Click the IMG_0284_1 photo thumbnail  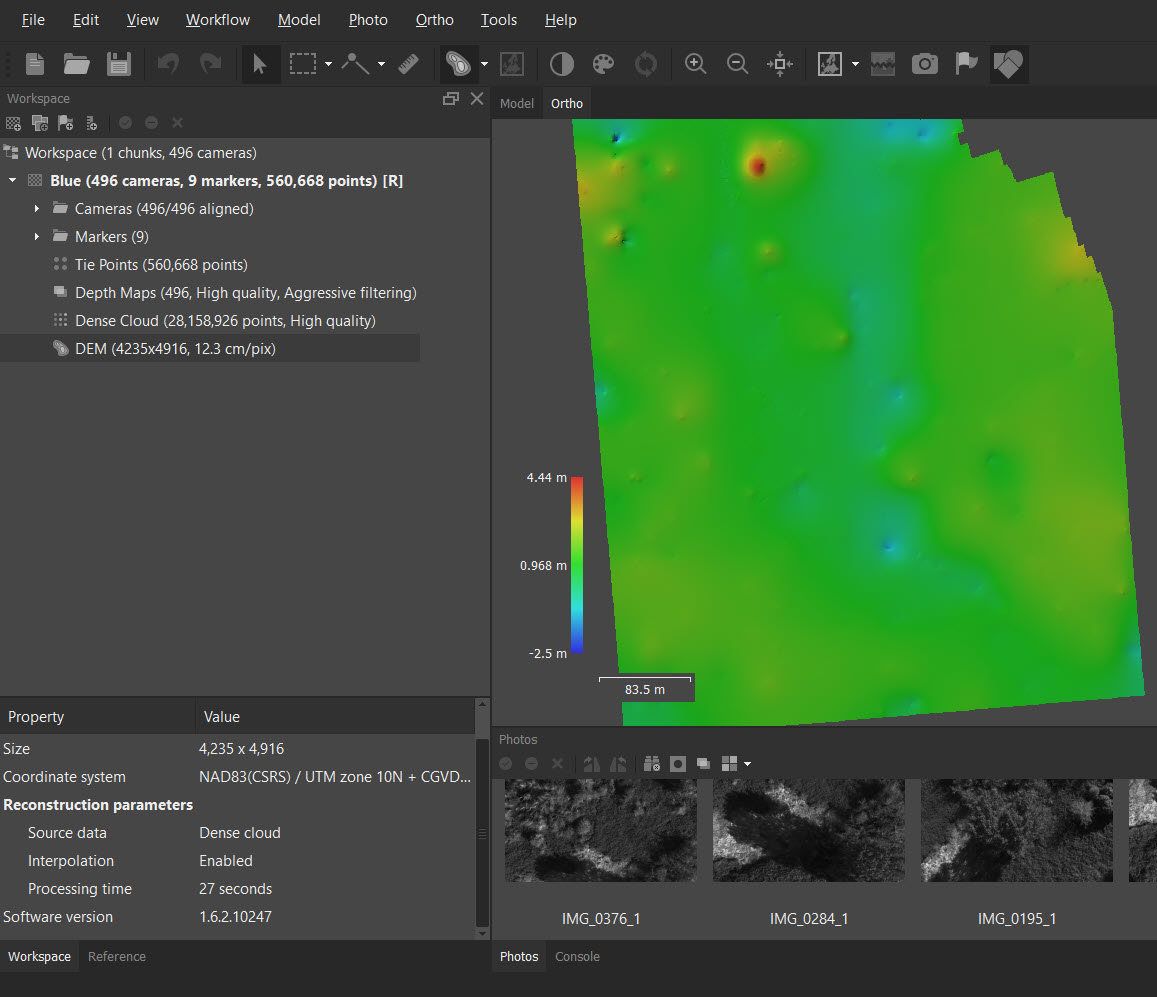(808, 831)
